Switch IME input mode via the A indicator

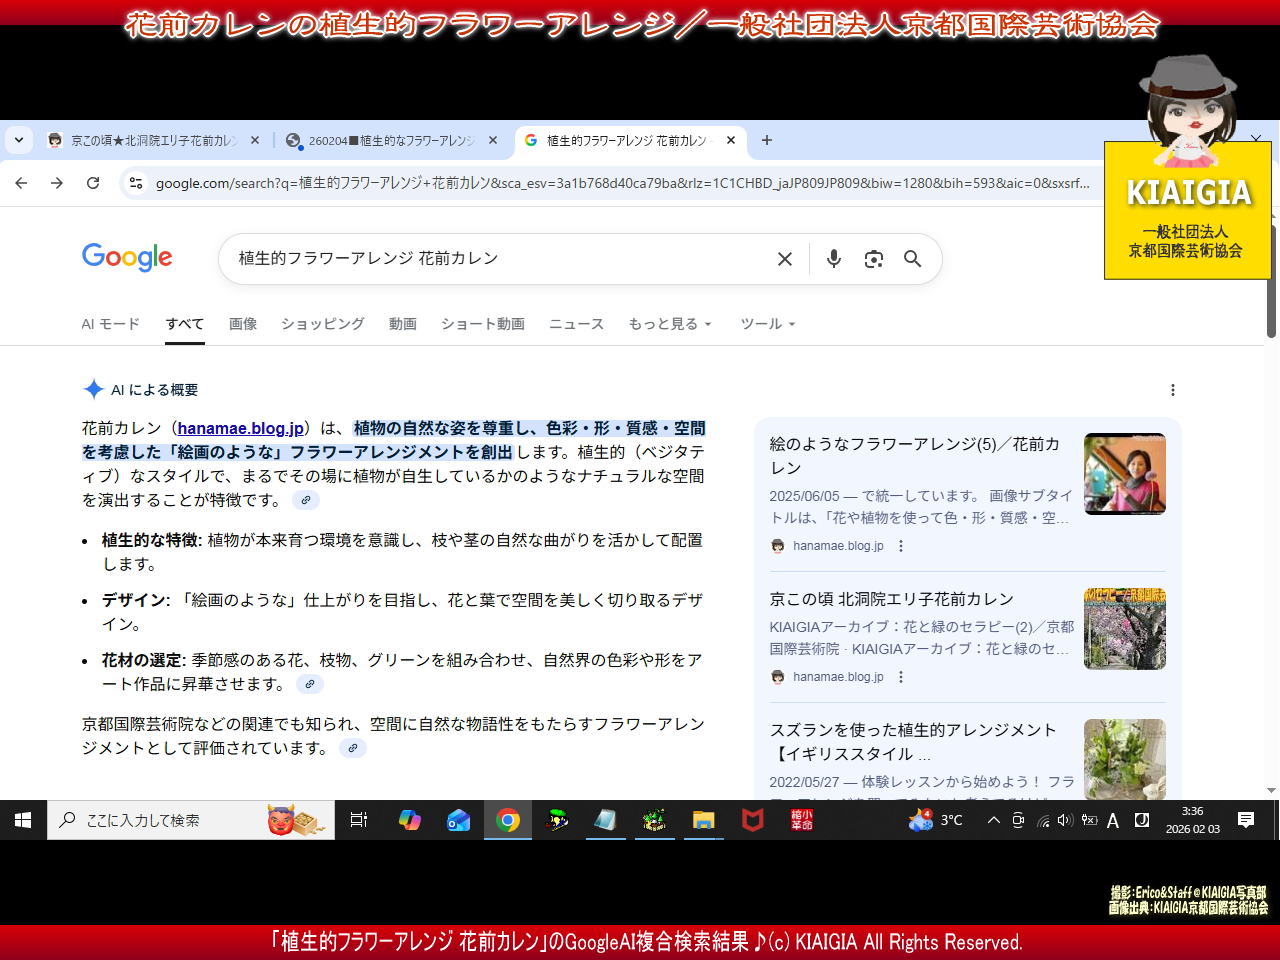point(1113,821)
